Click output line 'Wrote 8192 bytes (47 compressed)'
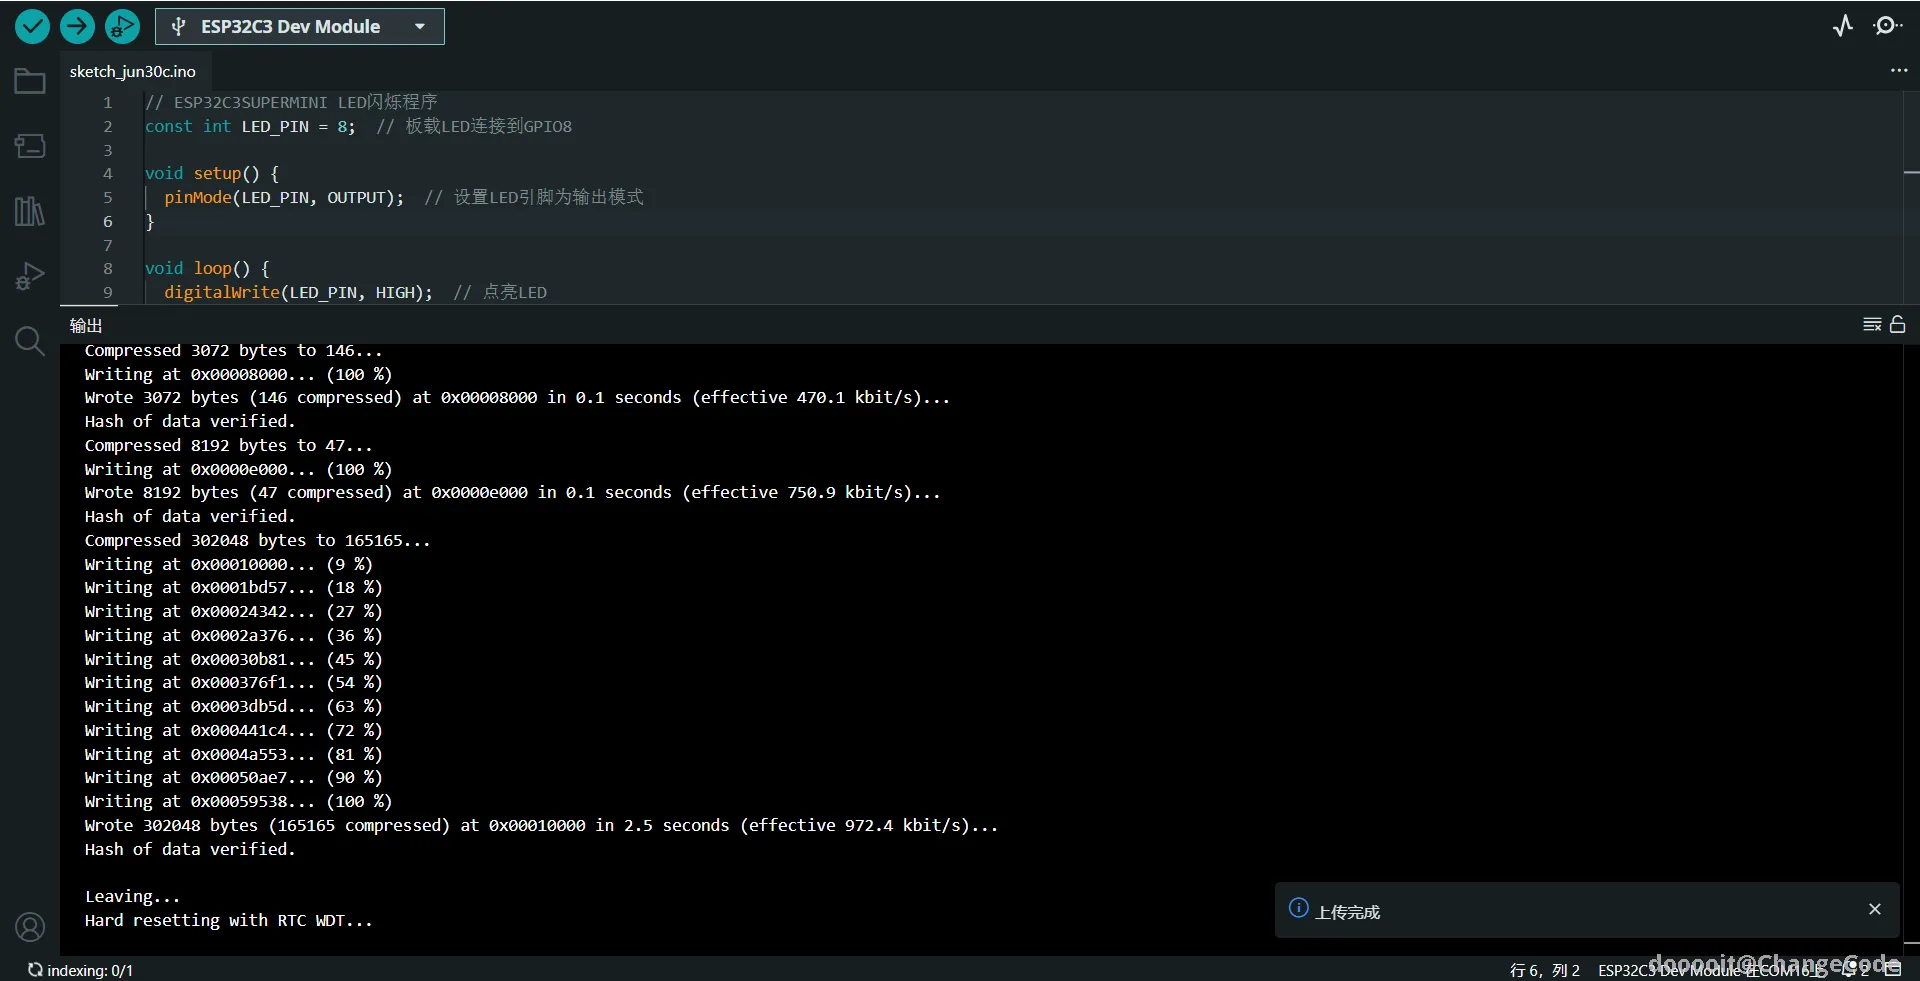 pyautogui.click(x=512, y=493)
